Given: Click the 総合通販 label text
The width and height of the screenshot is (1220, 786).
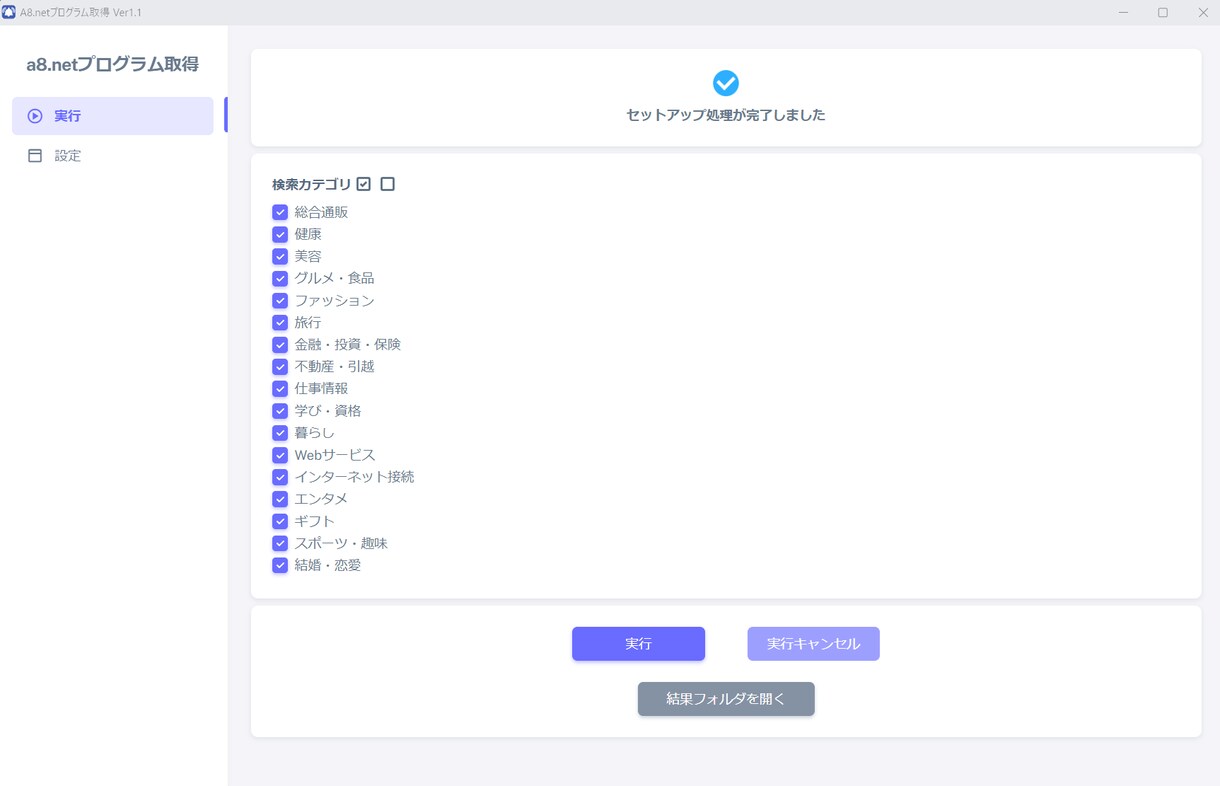Looking at the screenshot, I should pyautogui.click(x=321, y=212).
